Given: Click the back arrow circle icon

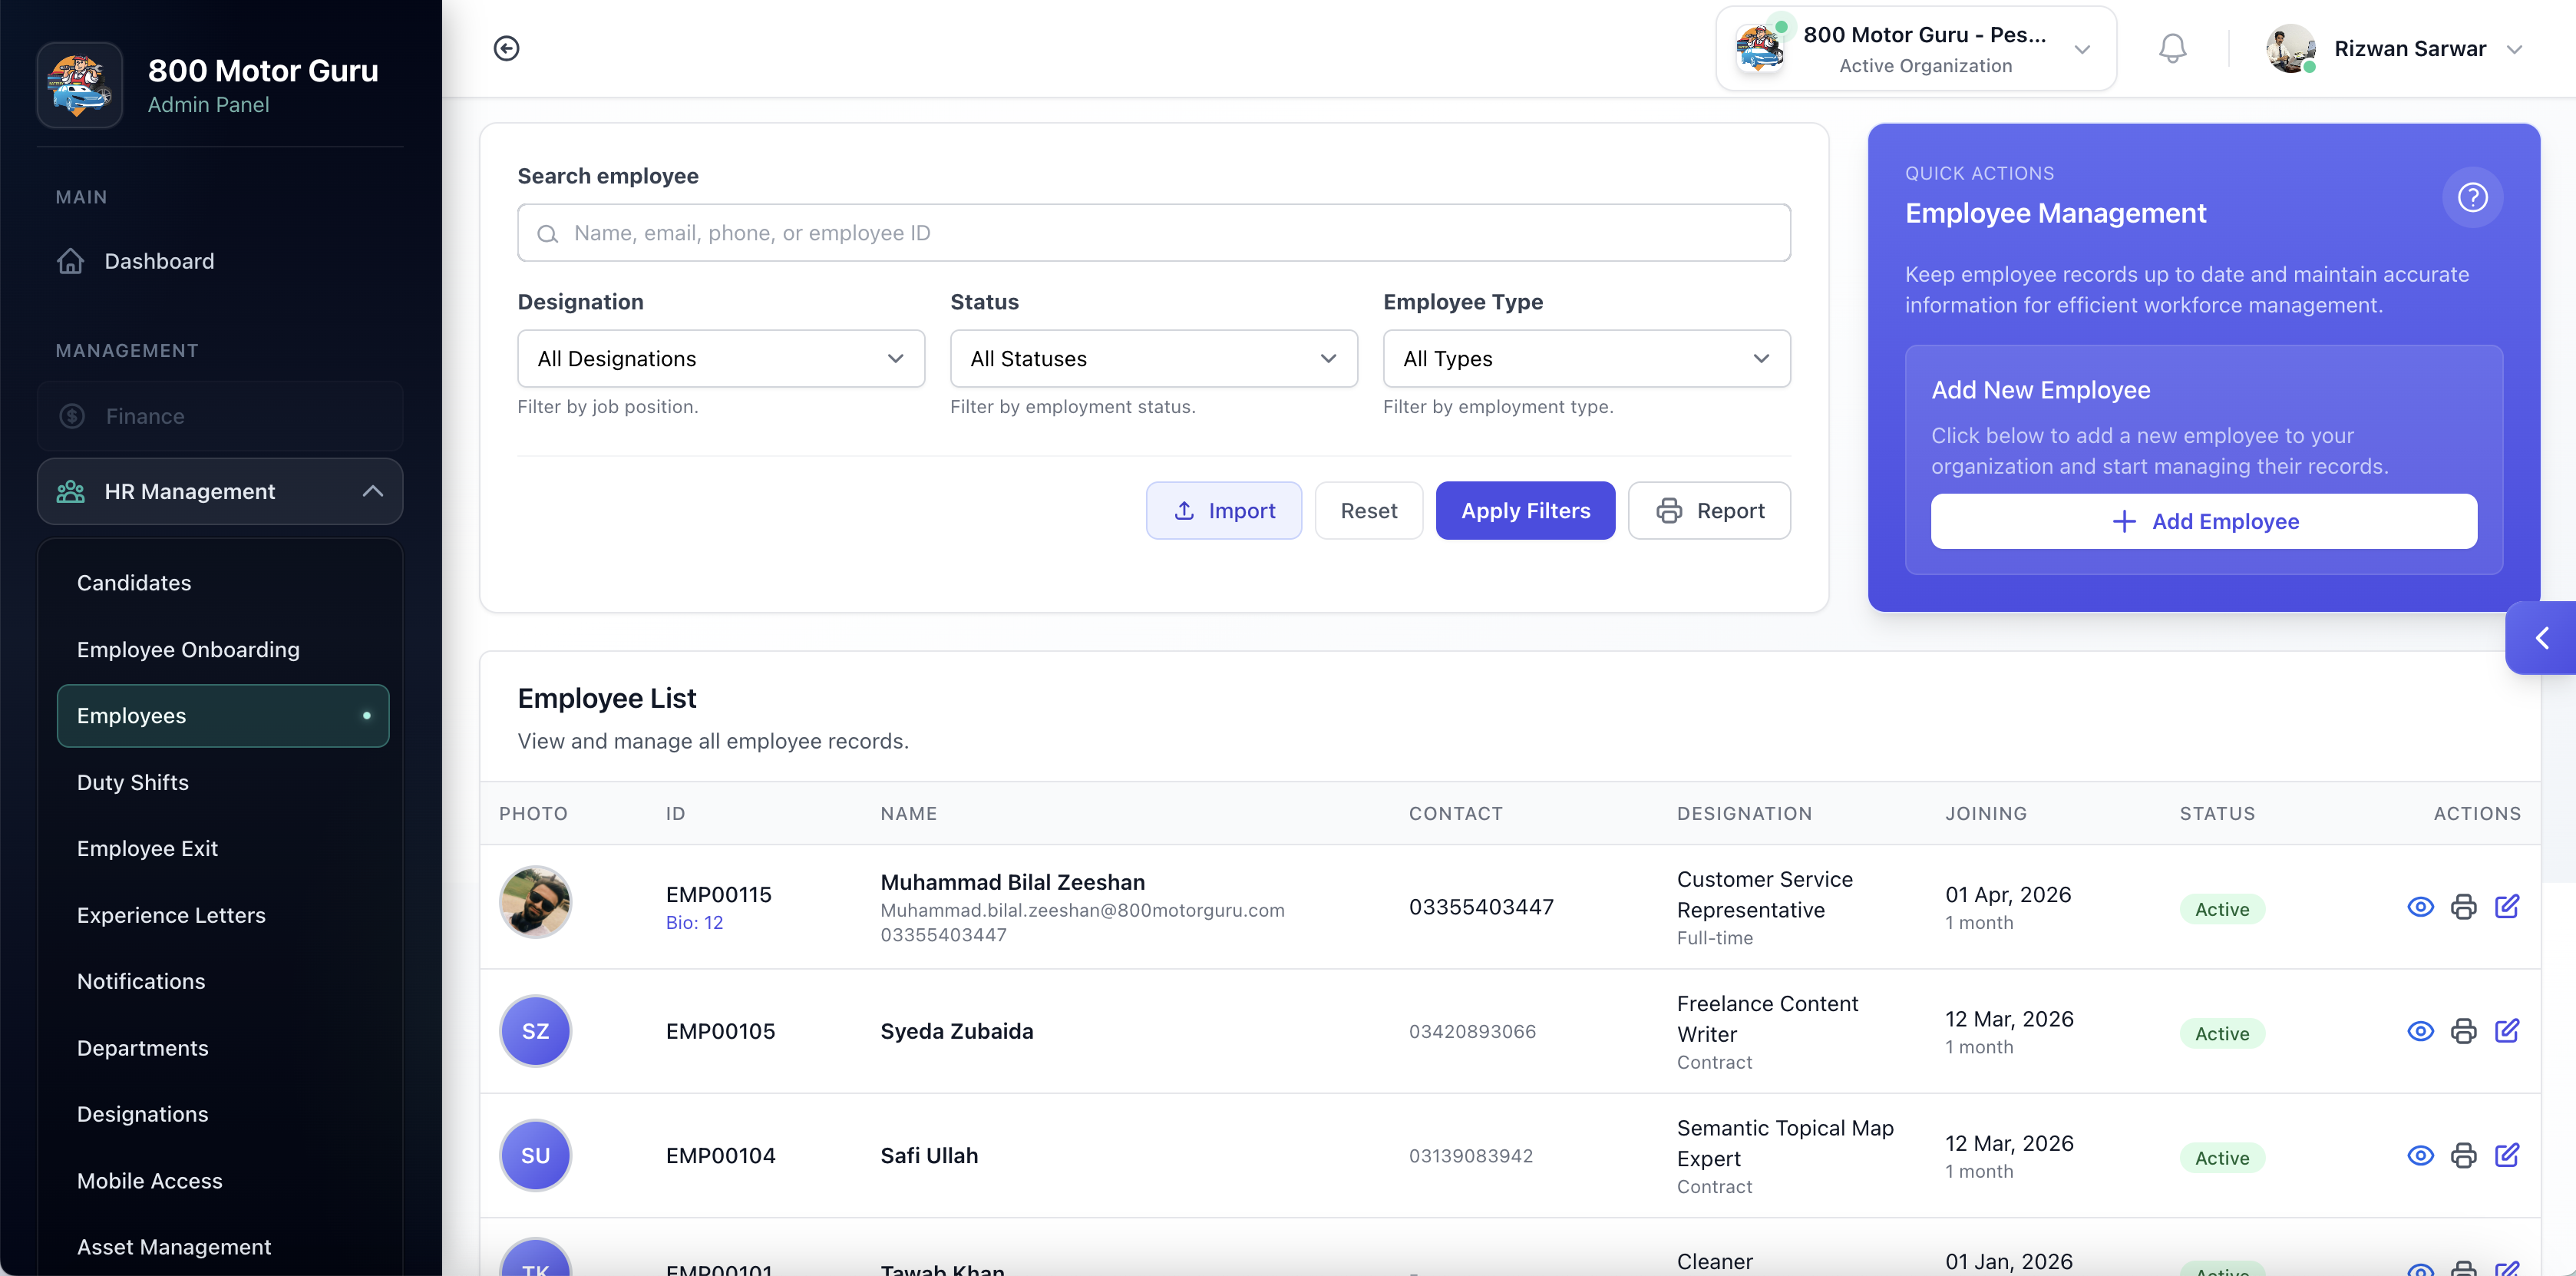Looking at the screenshot, I should pos(507,48).
